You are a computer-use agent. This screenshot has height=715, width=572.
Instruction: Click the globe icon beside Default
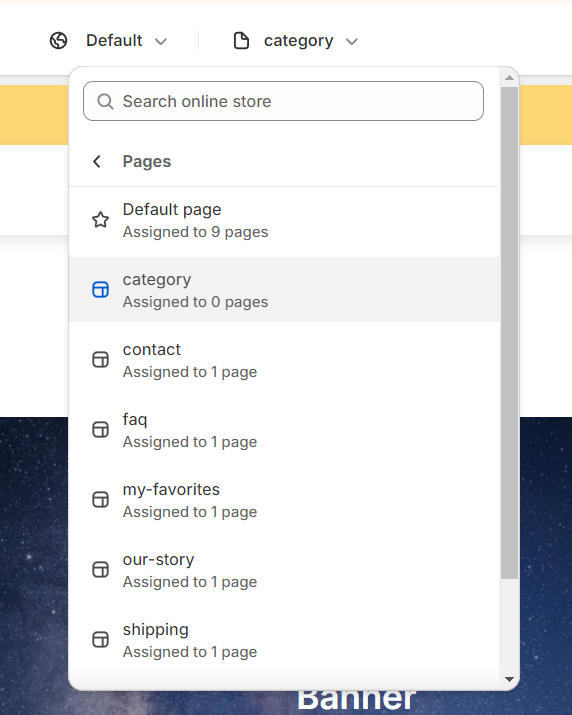click(58, 41)
